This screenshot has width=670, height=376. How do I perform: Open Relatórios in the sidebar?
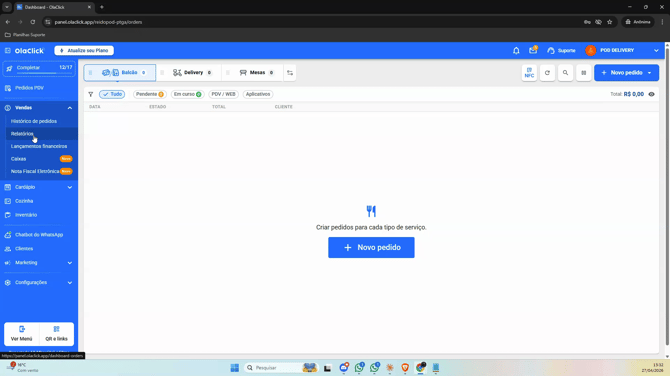[22, 134]
